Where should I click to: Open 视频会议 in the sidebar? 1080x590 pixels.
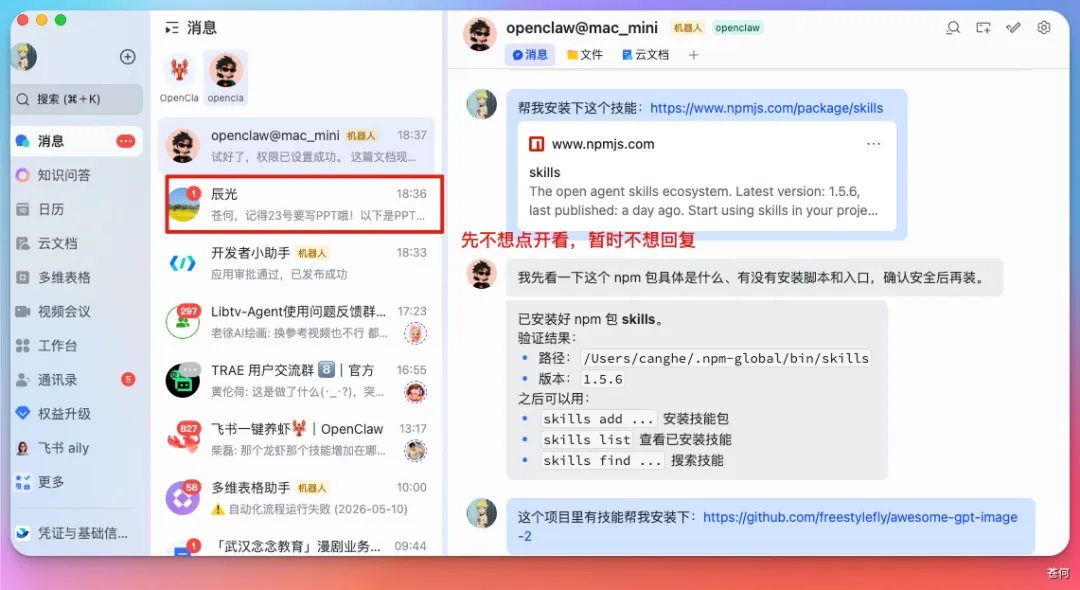tap(77, 311)
